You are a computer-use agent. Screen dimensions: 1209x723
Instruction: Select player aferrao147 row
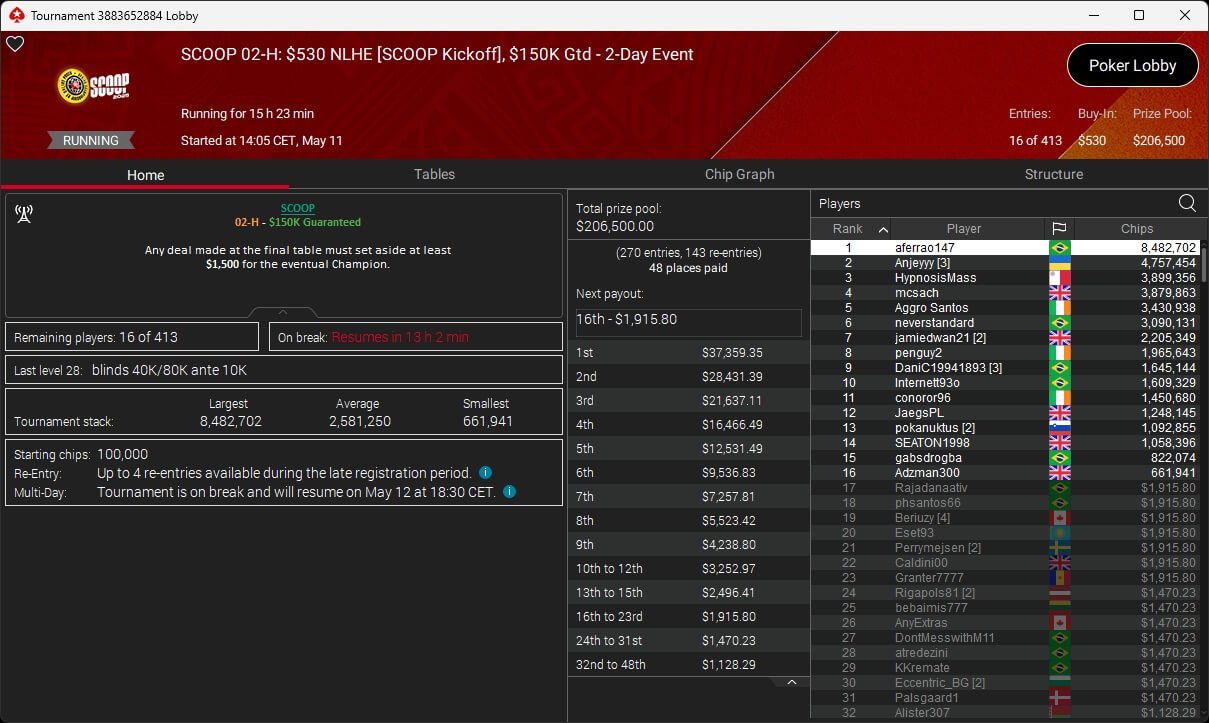[x=1005, y=247]
